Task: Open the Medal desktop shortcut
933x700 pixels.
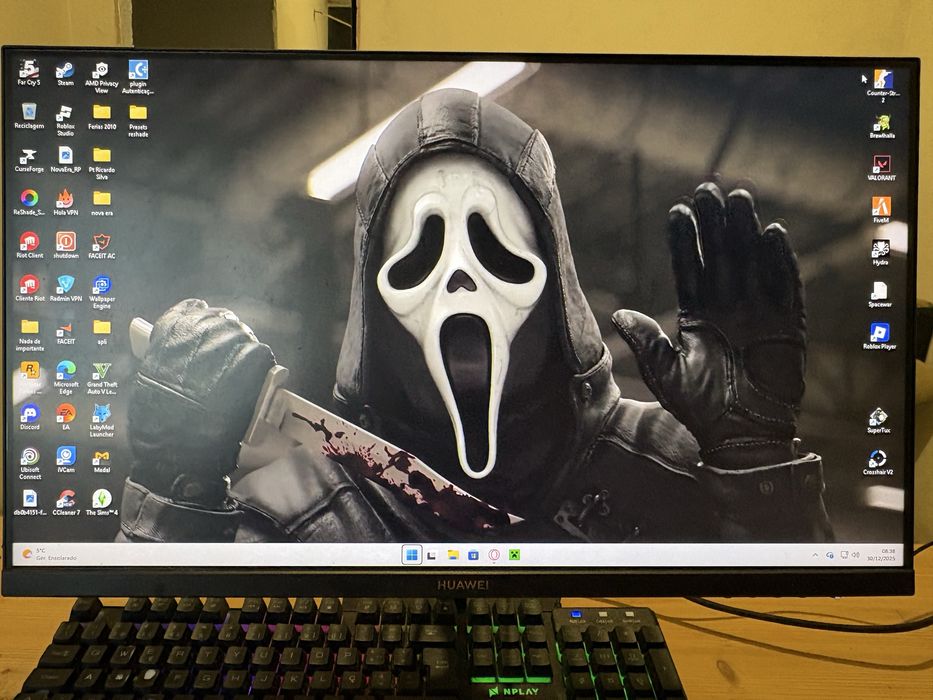Action: pyautogui.click(x=102, y=461)
